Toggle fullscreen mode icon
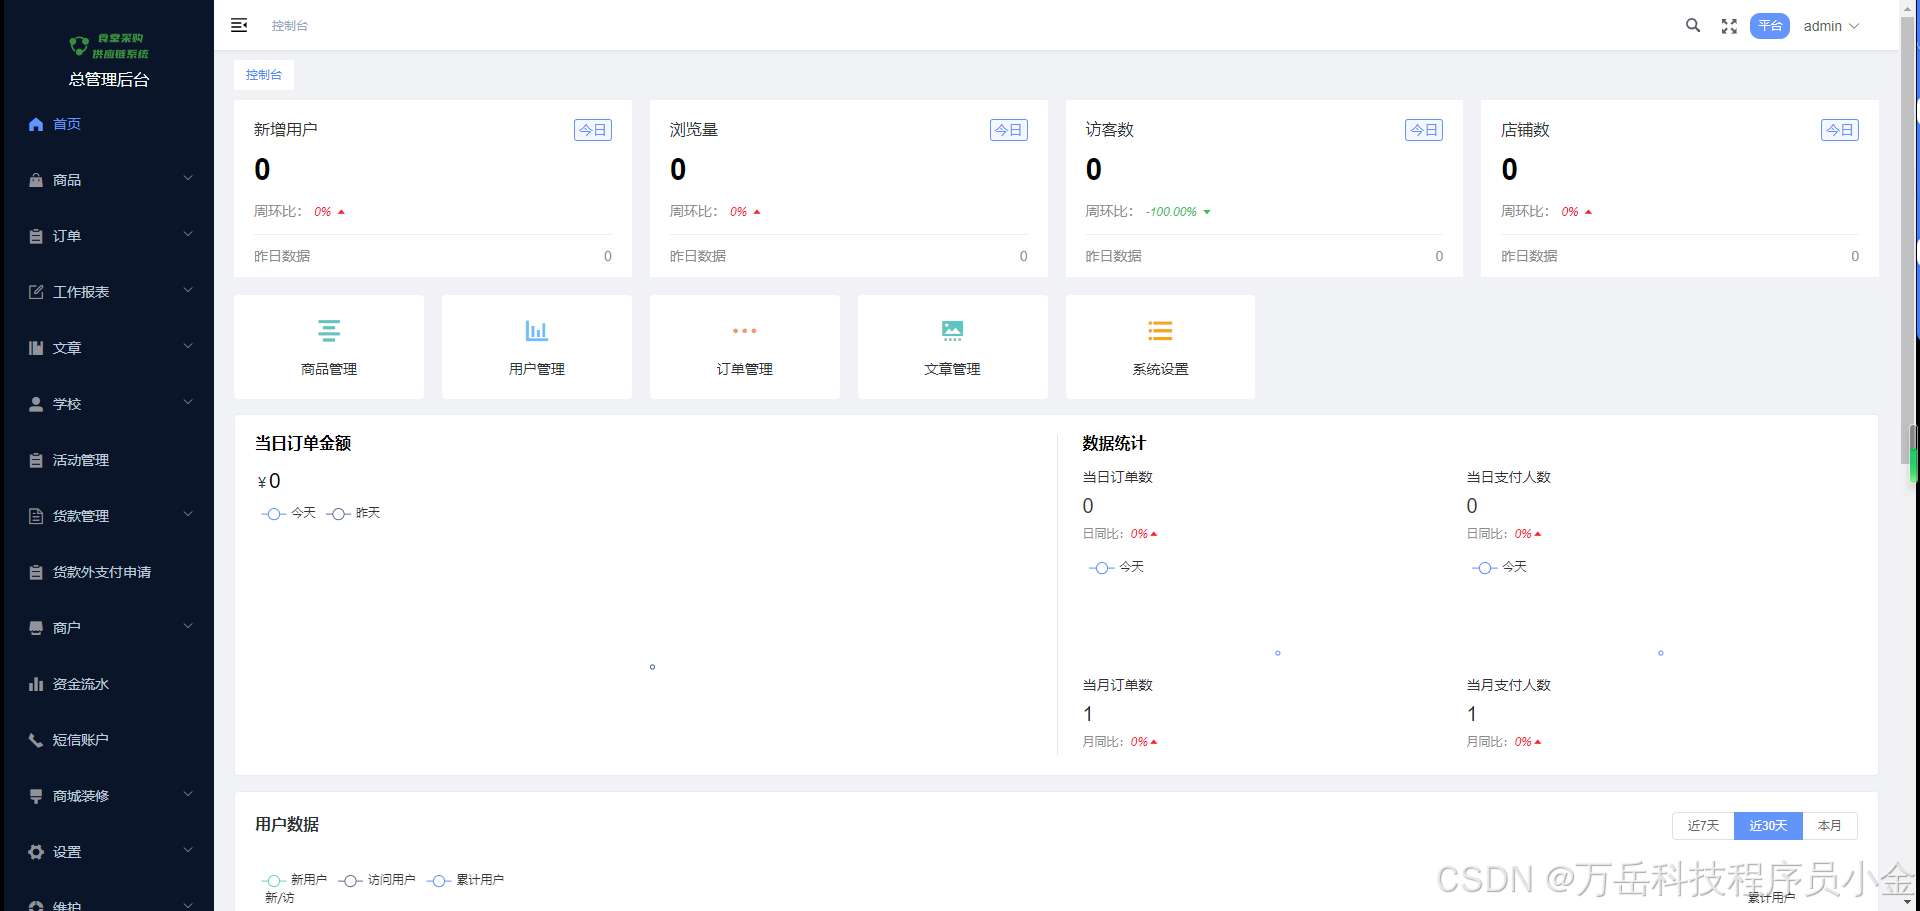 (1729, 26)
